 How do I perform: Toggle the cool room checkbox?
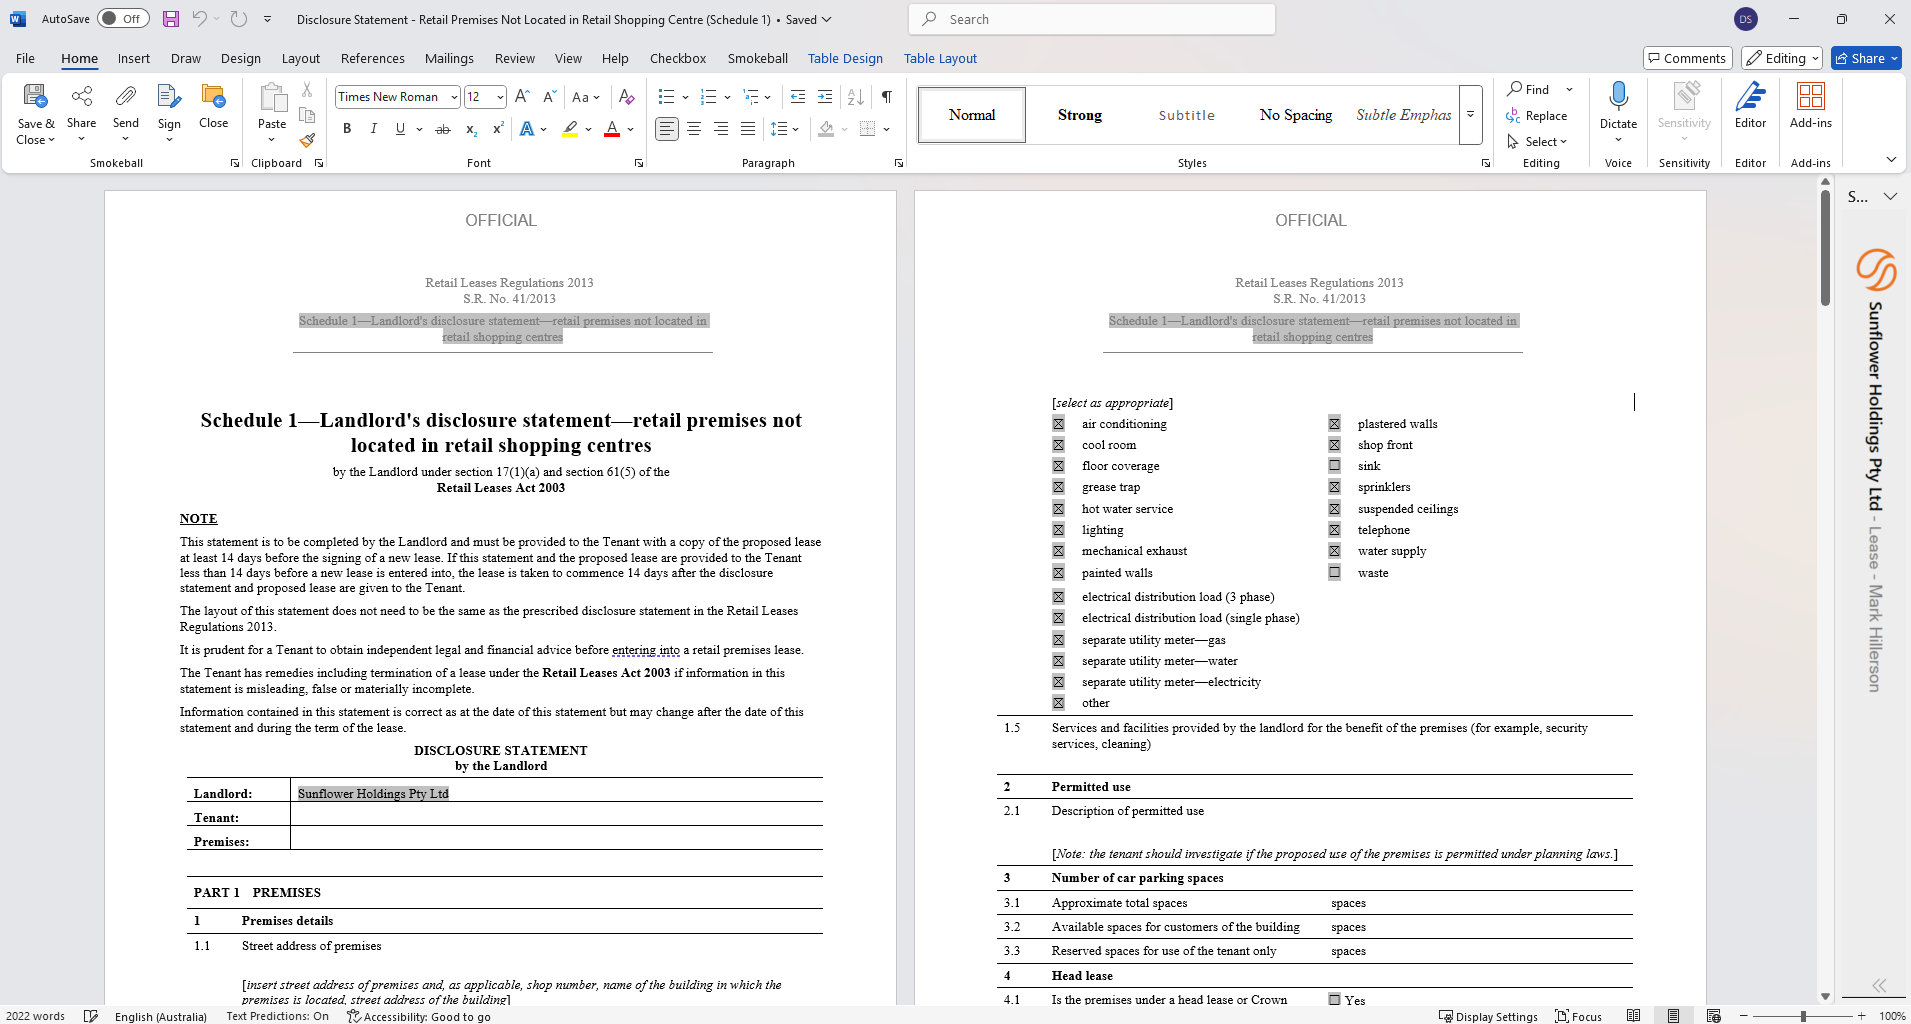pos(1058,445)
